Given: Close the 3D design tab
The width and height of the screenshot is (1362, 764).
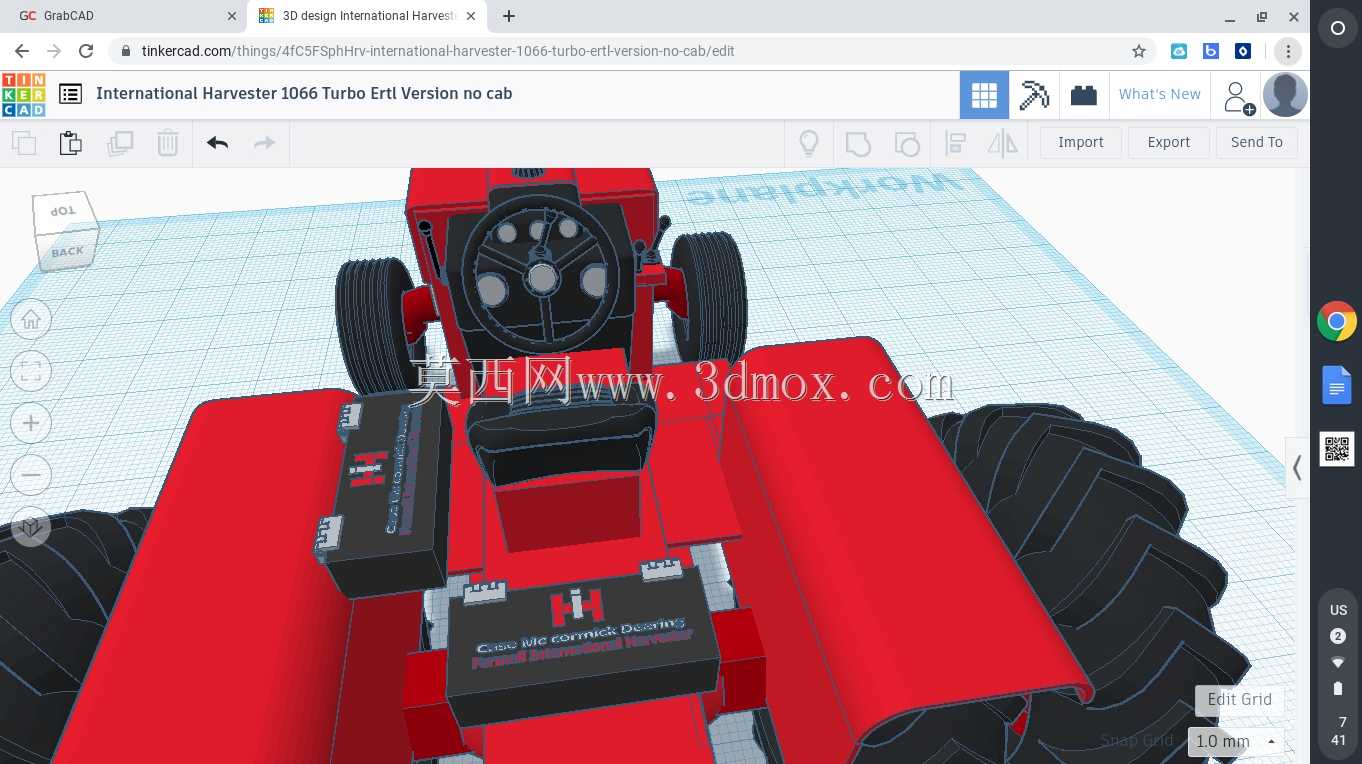Looking at the screenshot, I should pyautogui.click(x=471, y=16).
